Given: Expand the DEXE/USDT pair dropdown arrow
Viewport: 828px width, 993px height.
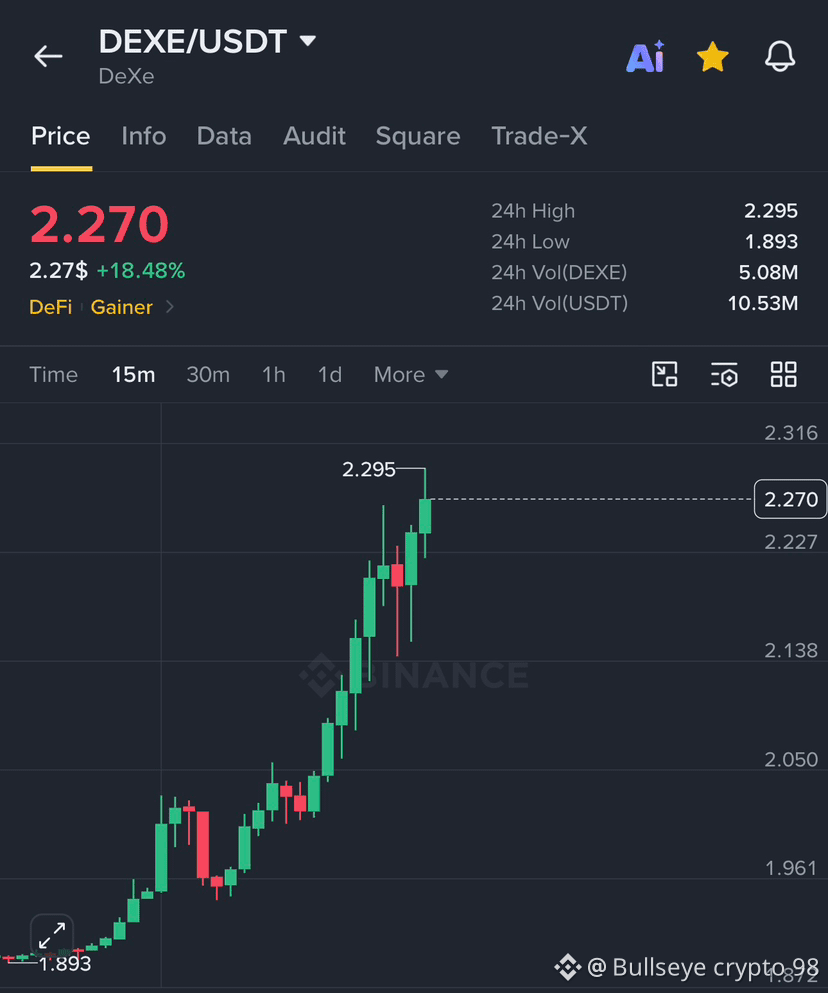Looking at the screenshot, I should click(308, 41).
